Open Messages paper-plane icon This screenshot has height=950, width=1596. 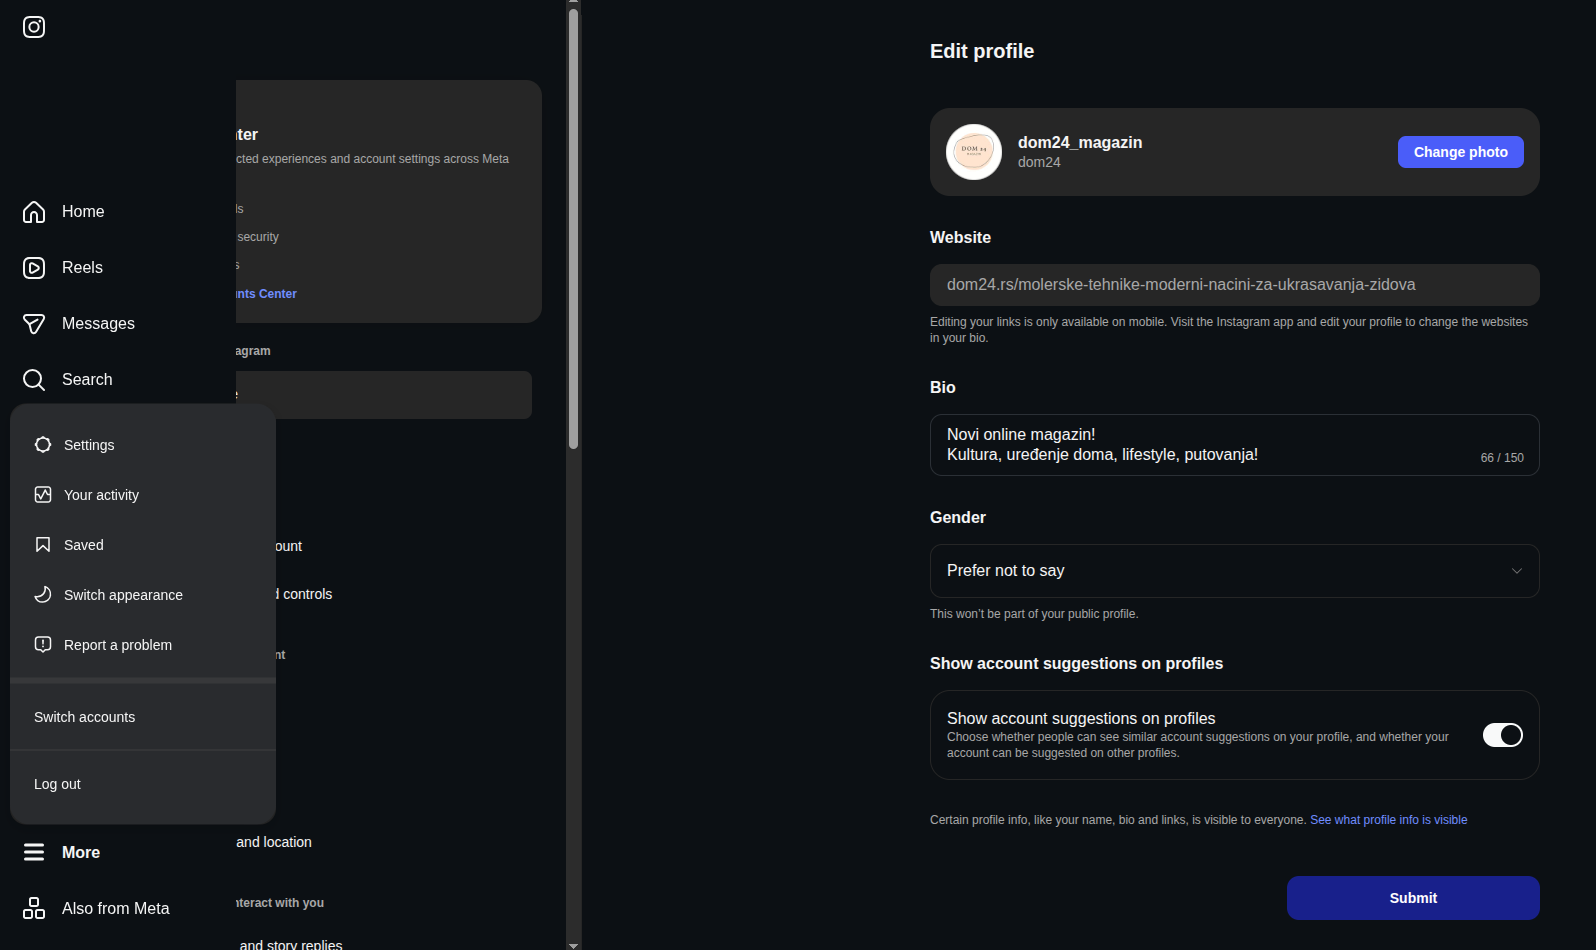pyautogui.click(x=34, y=324)
